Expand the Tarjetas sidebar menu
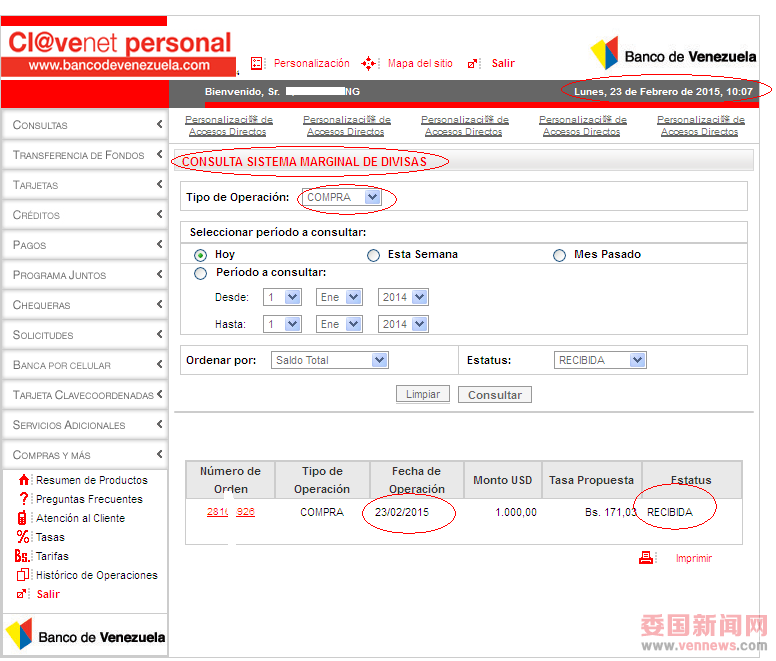 pyautogui.click(x=85, y=185)
